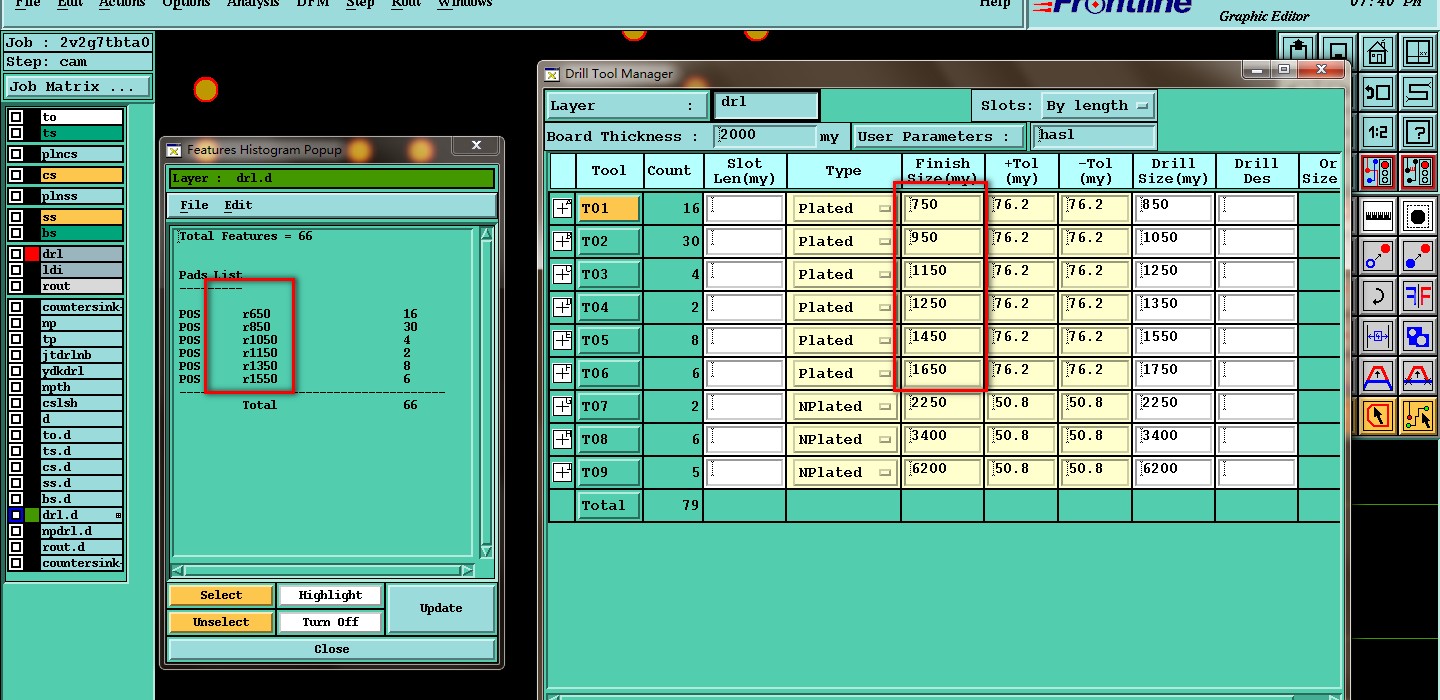Open the Analysis menu in main menubar

click(253, 4)
